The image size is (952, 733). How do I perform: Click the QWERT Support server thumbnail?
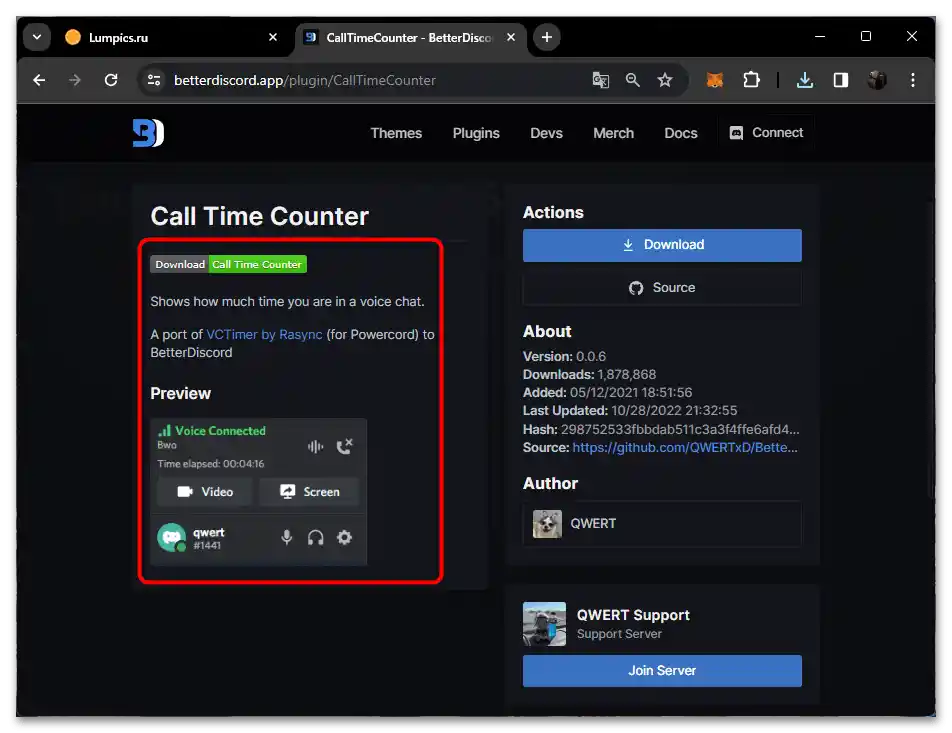tap(544, 624)
